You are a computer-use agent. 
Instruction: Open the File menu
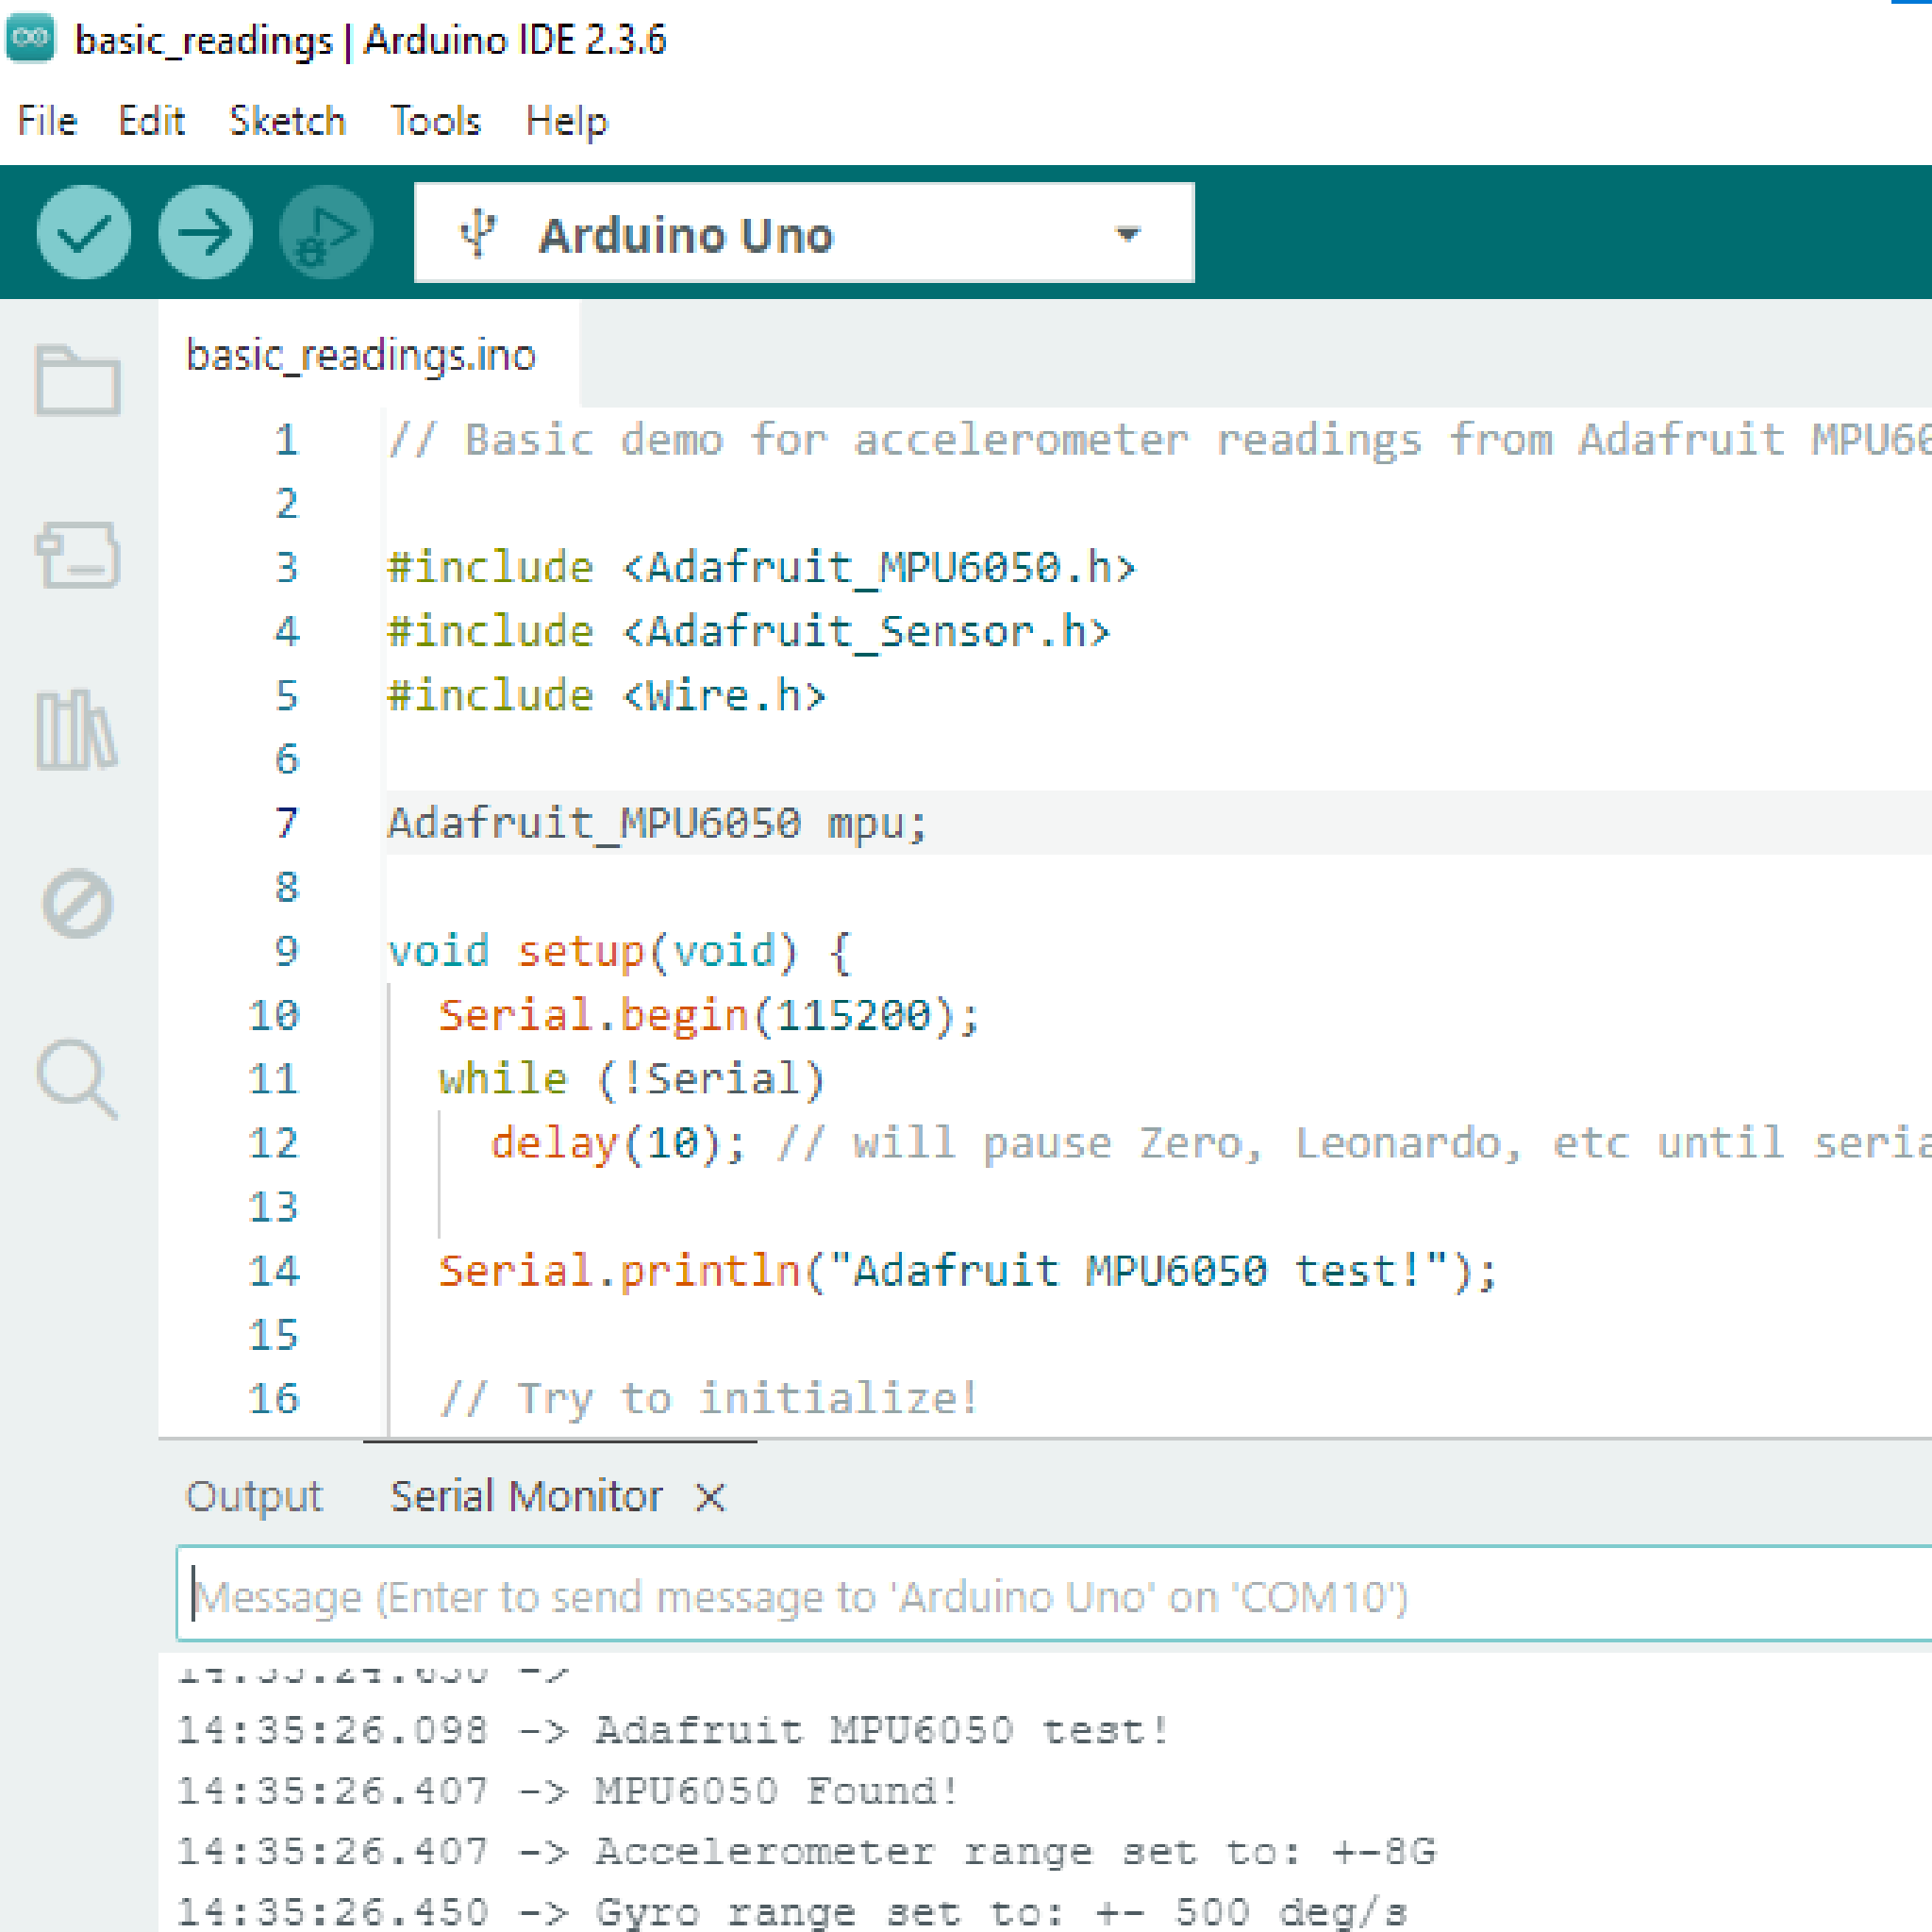click(47, 121)
